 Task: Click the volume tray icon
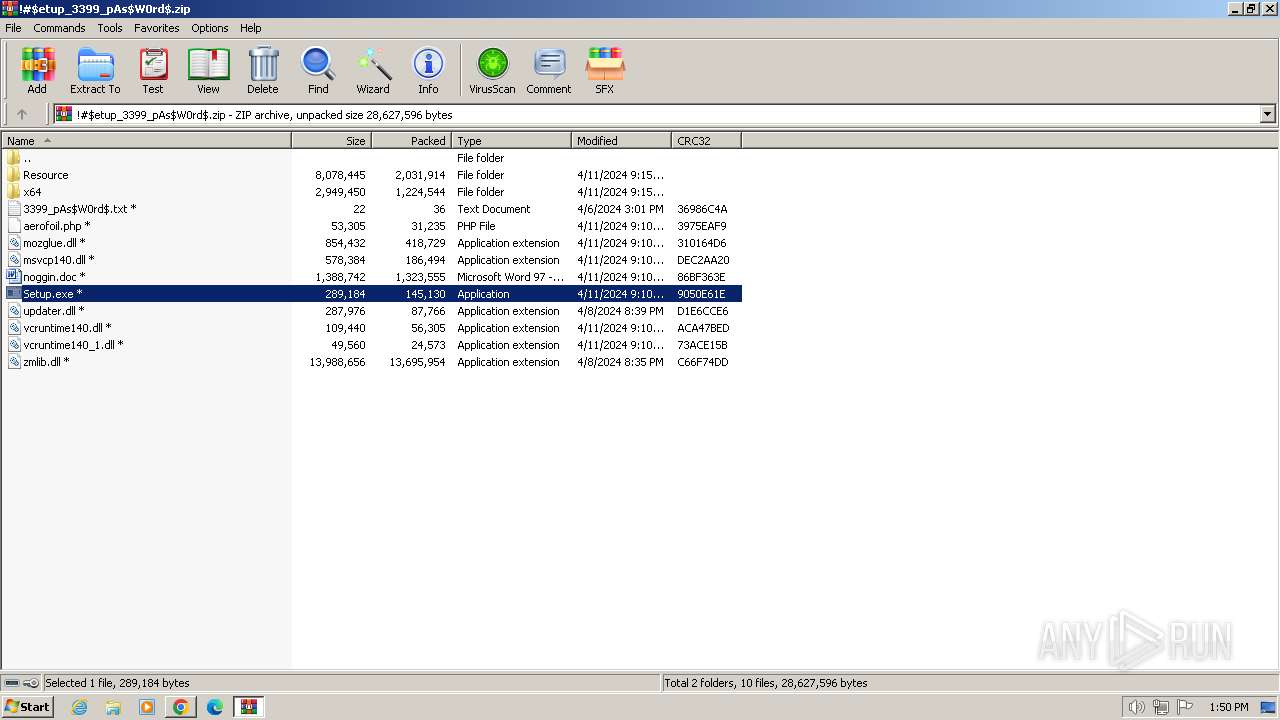point(1136,707)
